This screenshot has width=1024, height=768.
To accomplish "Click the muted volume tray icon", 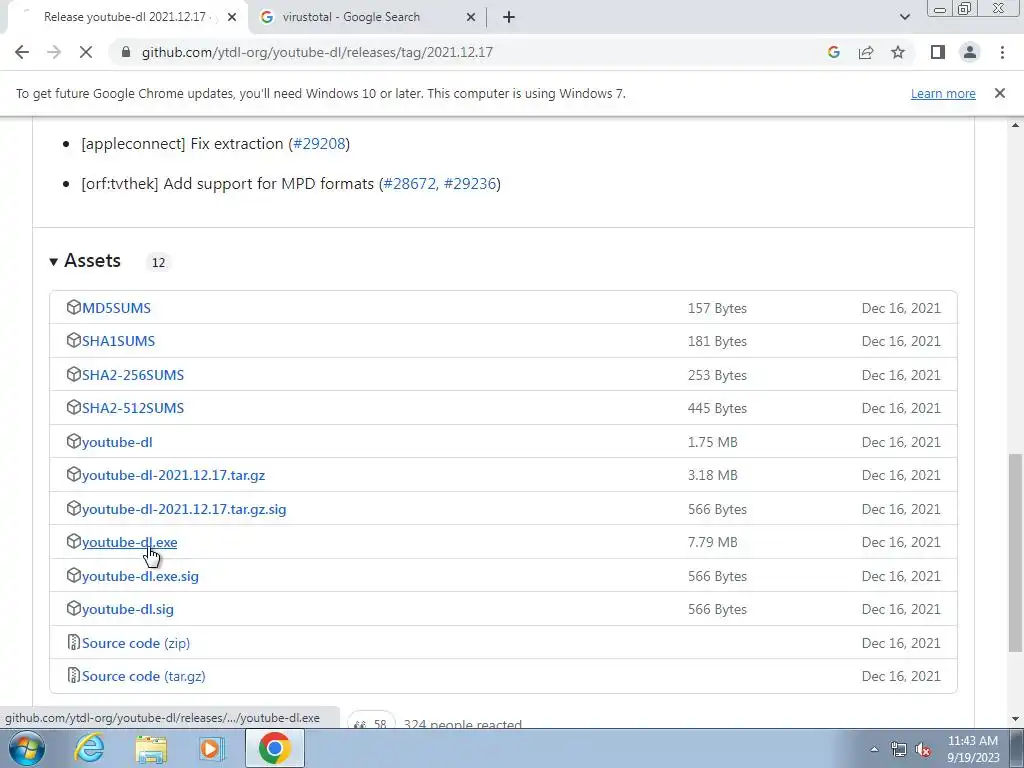I will click(923, 749).
